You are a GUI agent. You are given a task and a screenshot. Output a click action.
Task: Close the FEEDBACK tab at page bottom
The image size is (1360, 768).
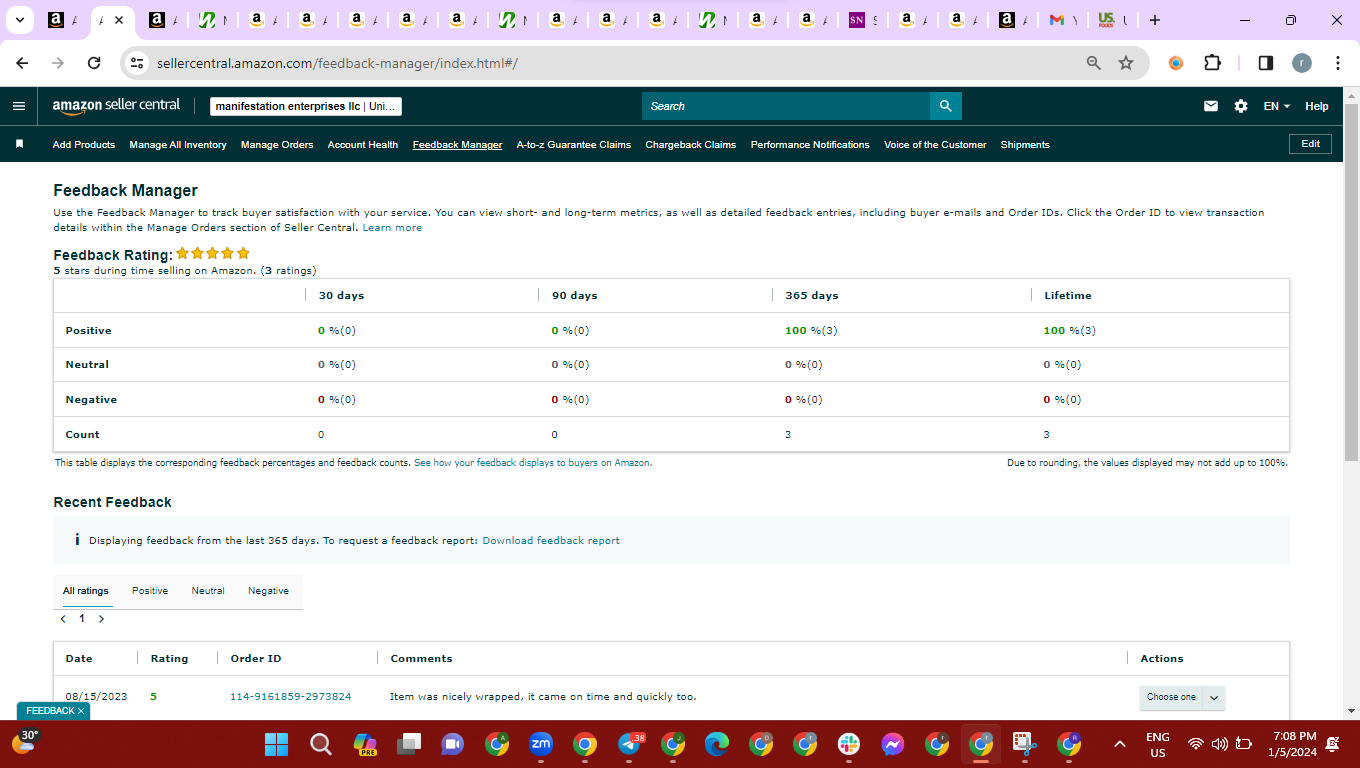click(81, 711)
